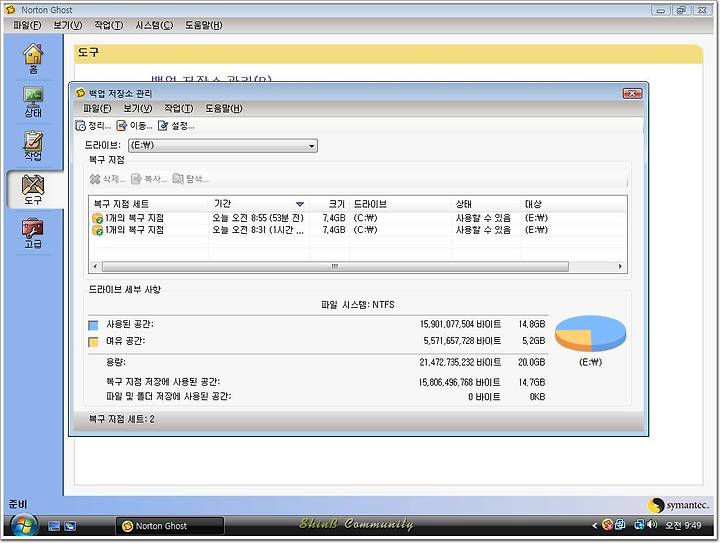The image size is (720, 543).
Task: Click the '파일 시스템: NTFS' text
Action: (358, 305)
